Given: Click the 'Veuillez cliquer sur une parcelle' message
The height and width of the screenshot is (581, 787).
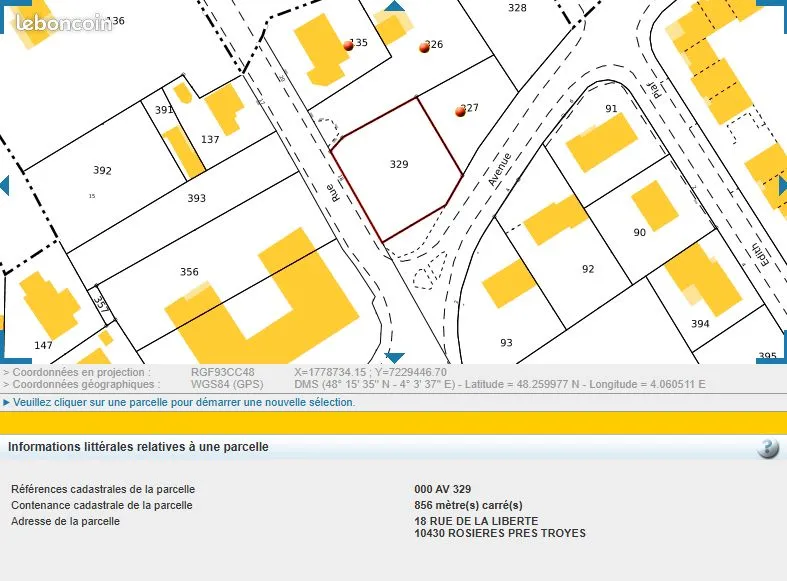Looking at the screenshot, I should pos(184,402).
